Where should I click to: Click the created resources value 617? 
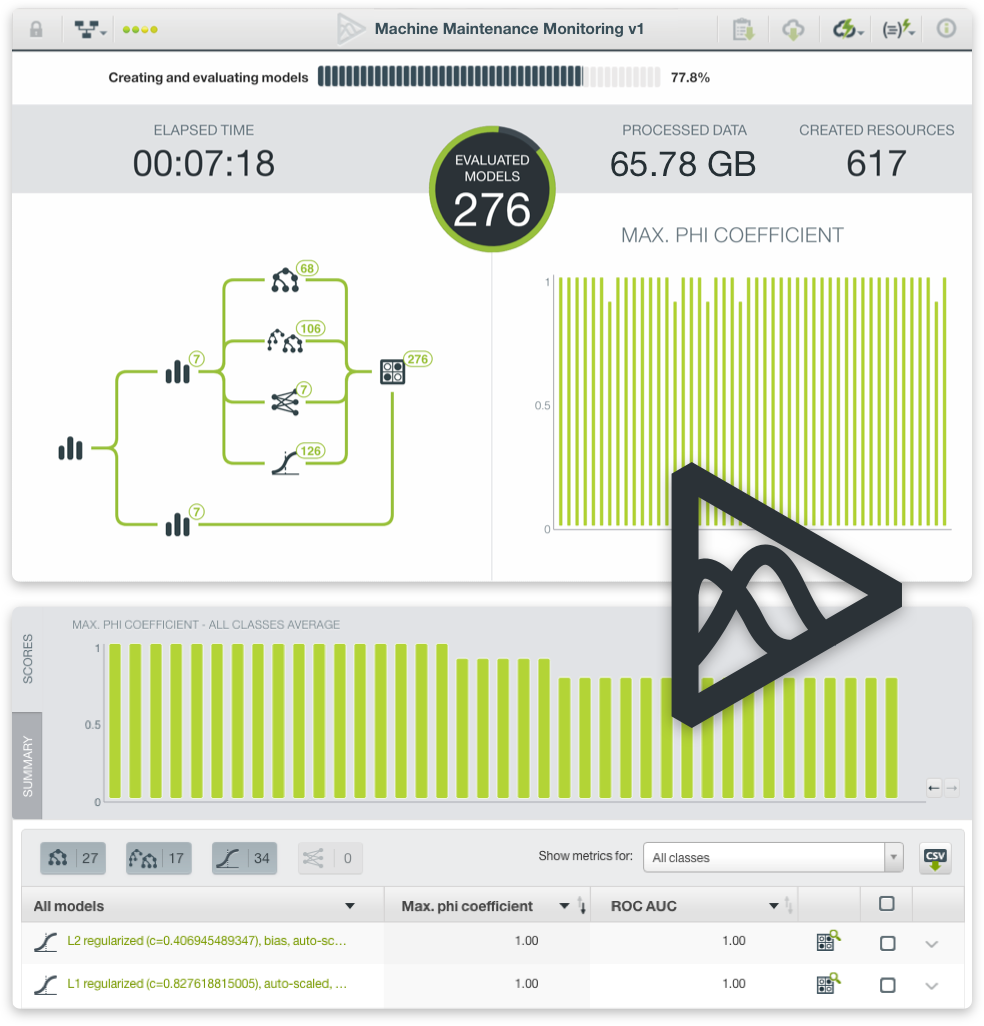[x=876, y=163]
